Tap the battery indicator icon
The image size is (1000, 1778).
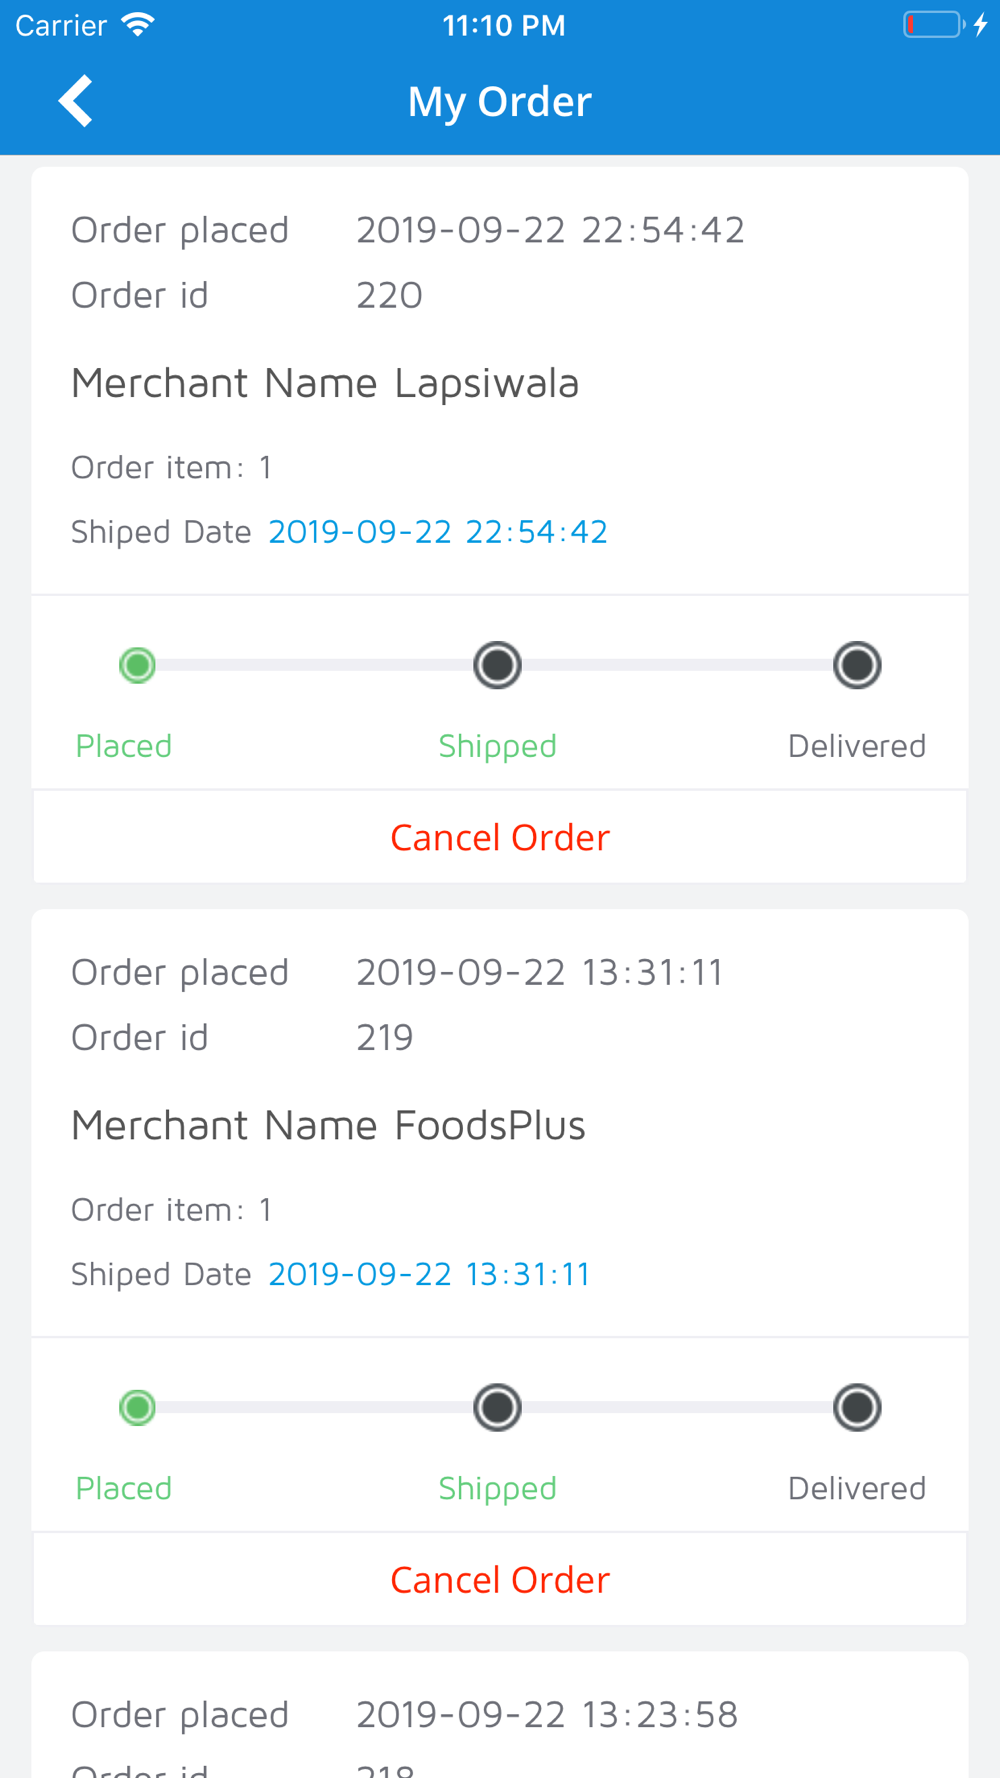[933, 25]
